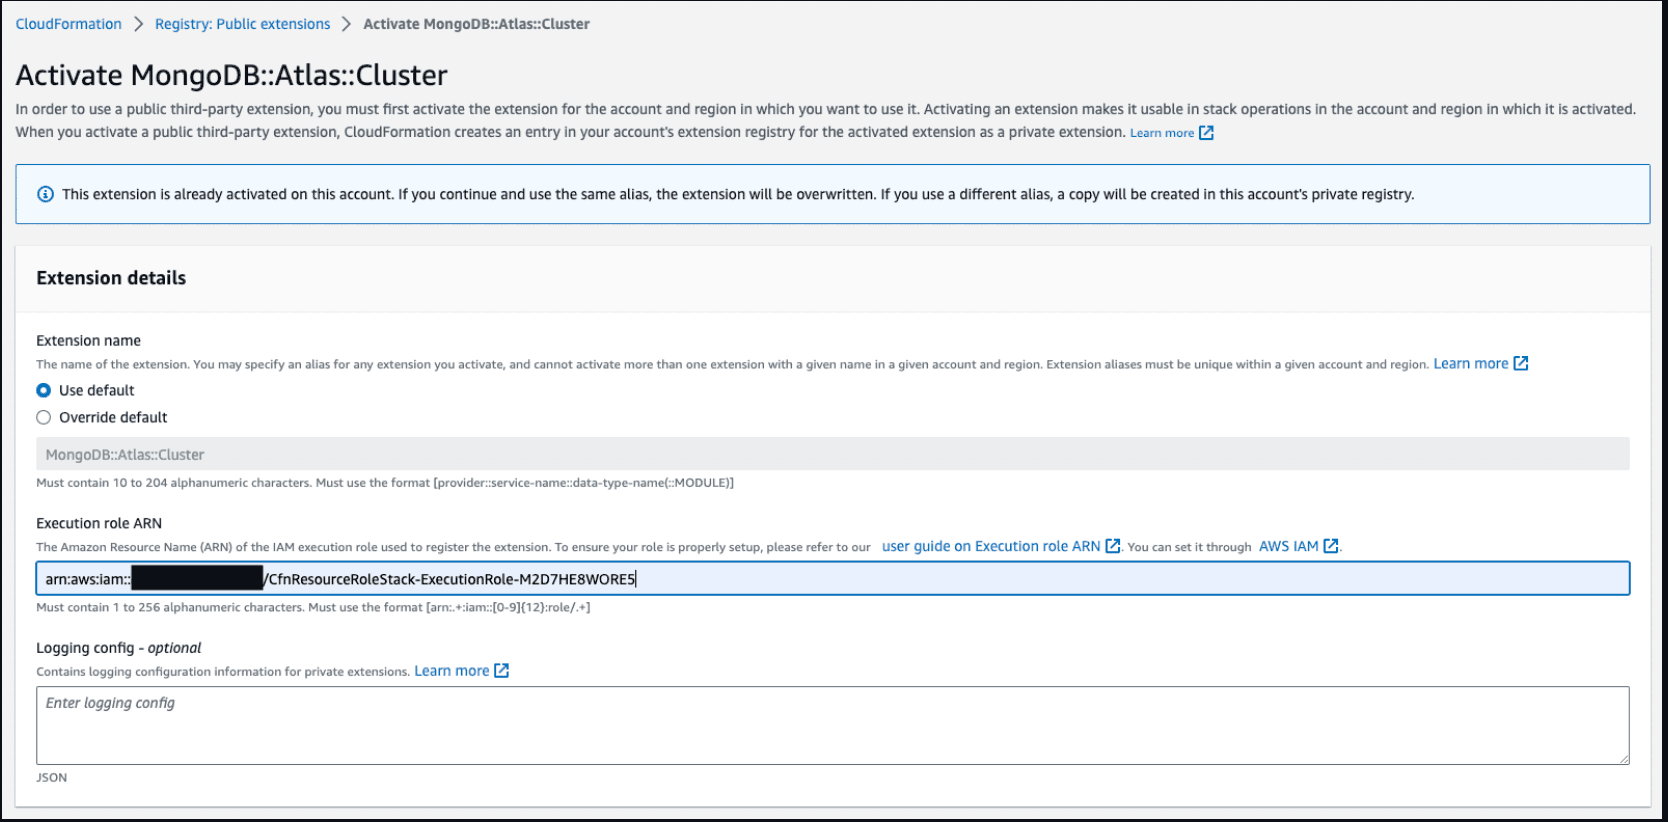1668x822 pixels.
Task: Click the logging config textarea resize handle
Action: [1623, 759]
